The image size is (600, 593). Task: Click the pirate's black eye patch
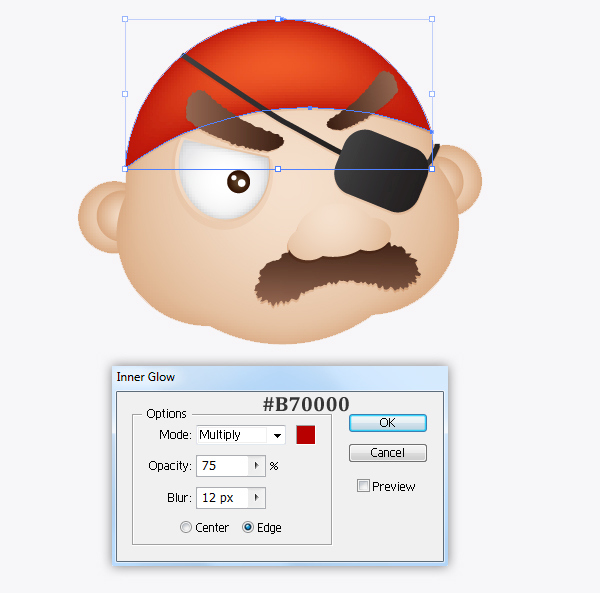click(x=382, y=171)
